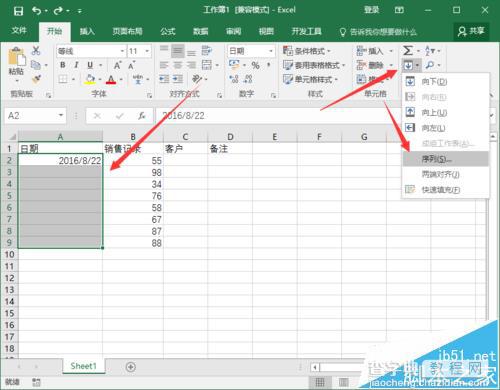
Task: Switch to the 页面布局 ribbon tab
Action: click(x=127, y=31)
